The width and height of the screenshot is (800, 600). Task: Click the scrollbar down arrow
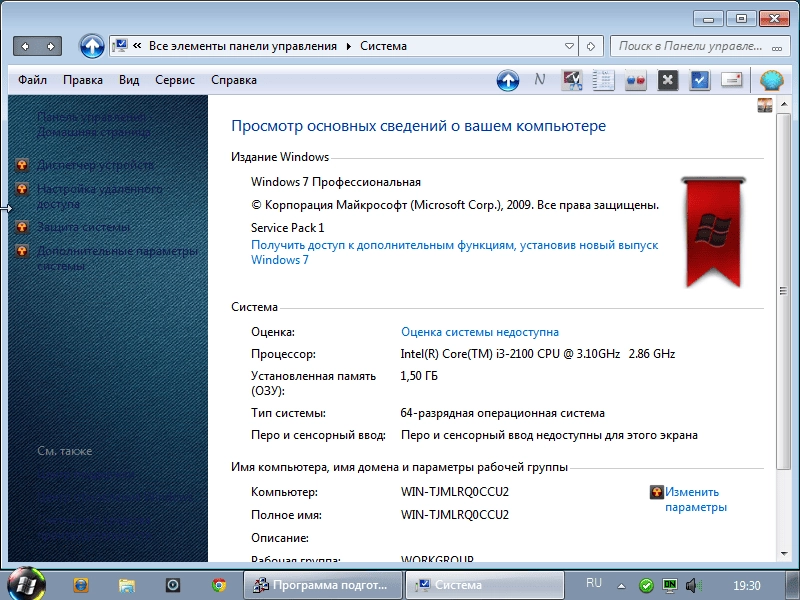(784, 554)
